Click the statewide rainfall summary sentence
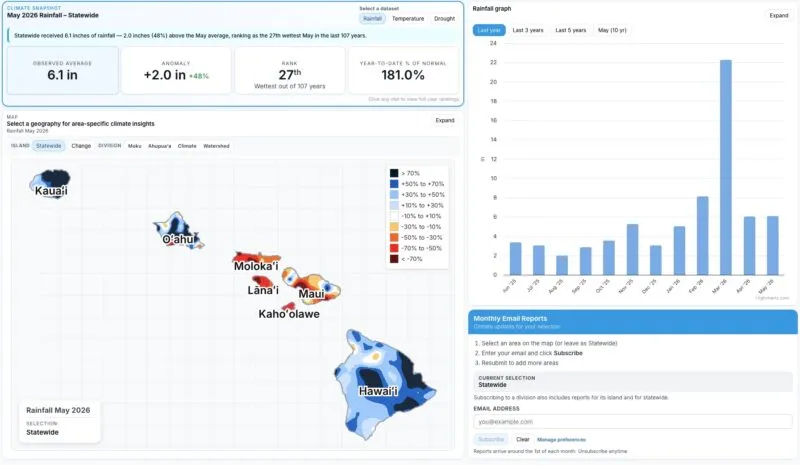The image size is (800, 465). [x=190, y=36]
